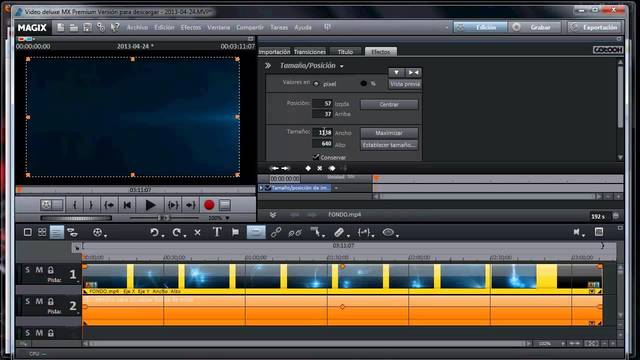The height and width of the screenshot is (360, 640).
Task: Save the project with the disk icon
Action: pyautogui.click(x=87, y=27)
